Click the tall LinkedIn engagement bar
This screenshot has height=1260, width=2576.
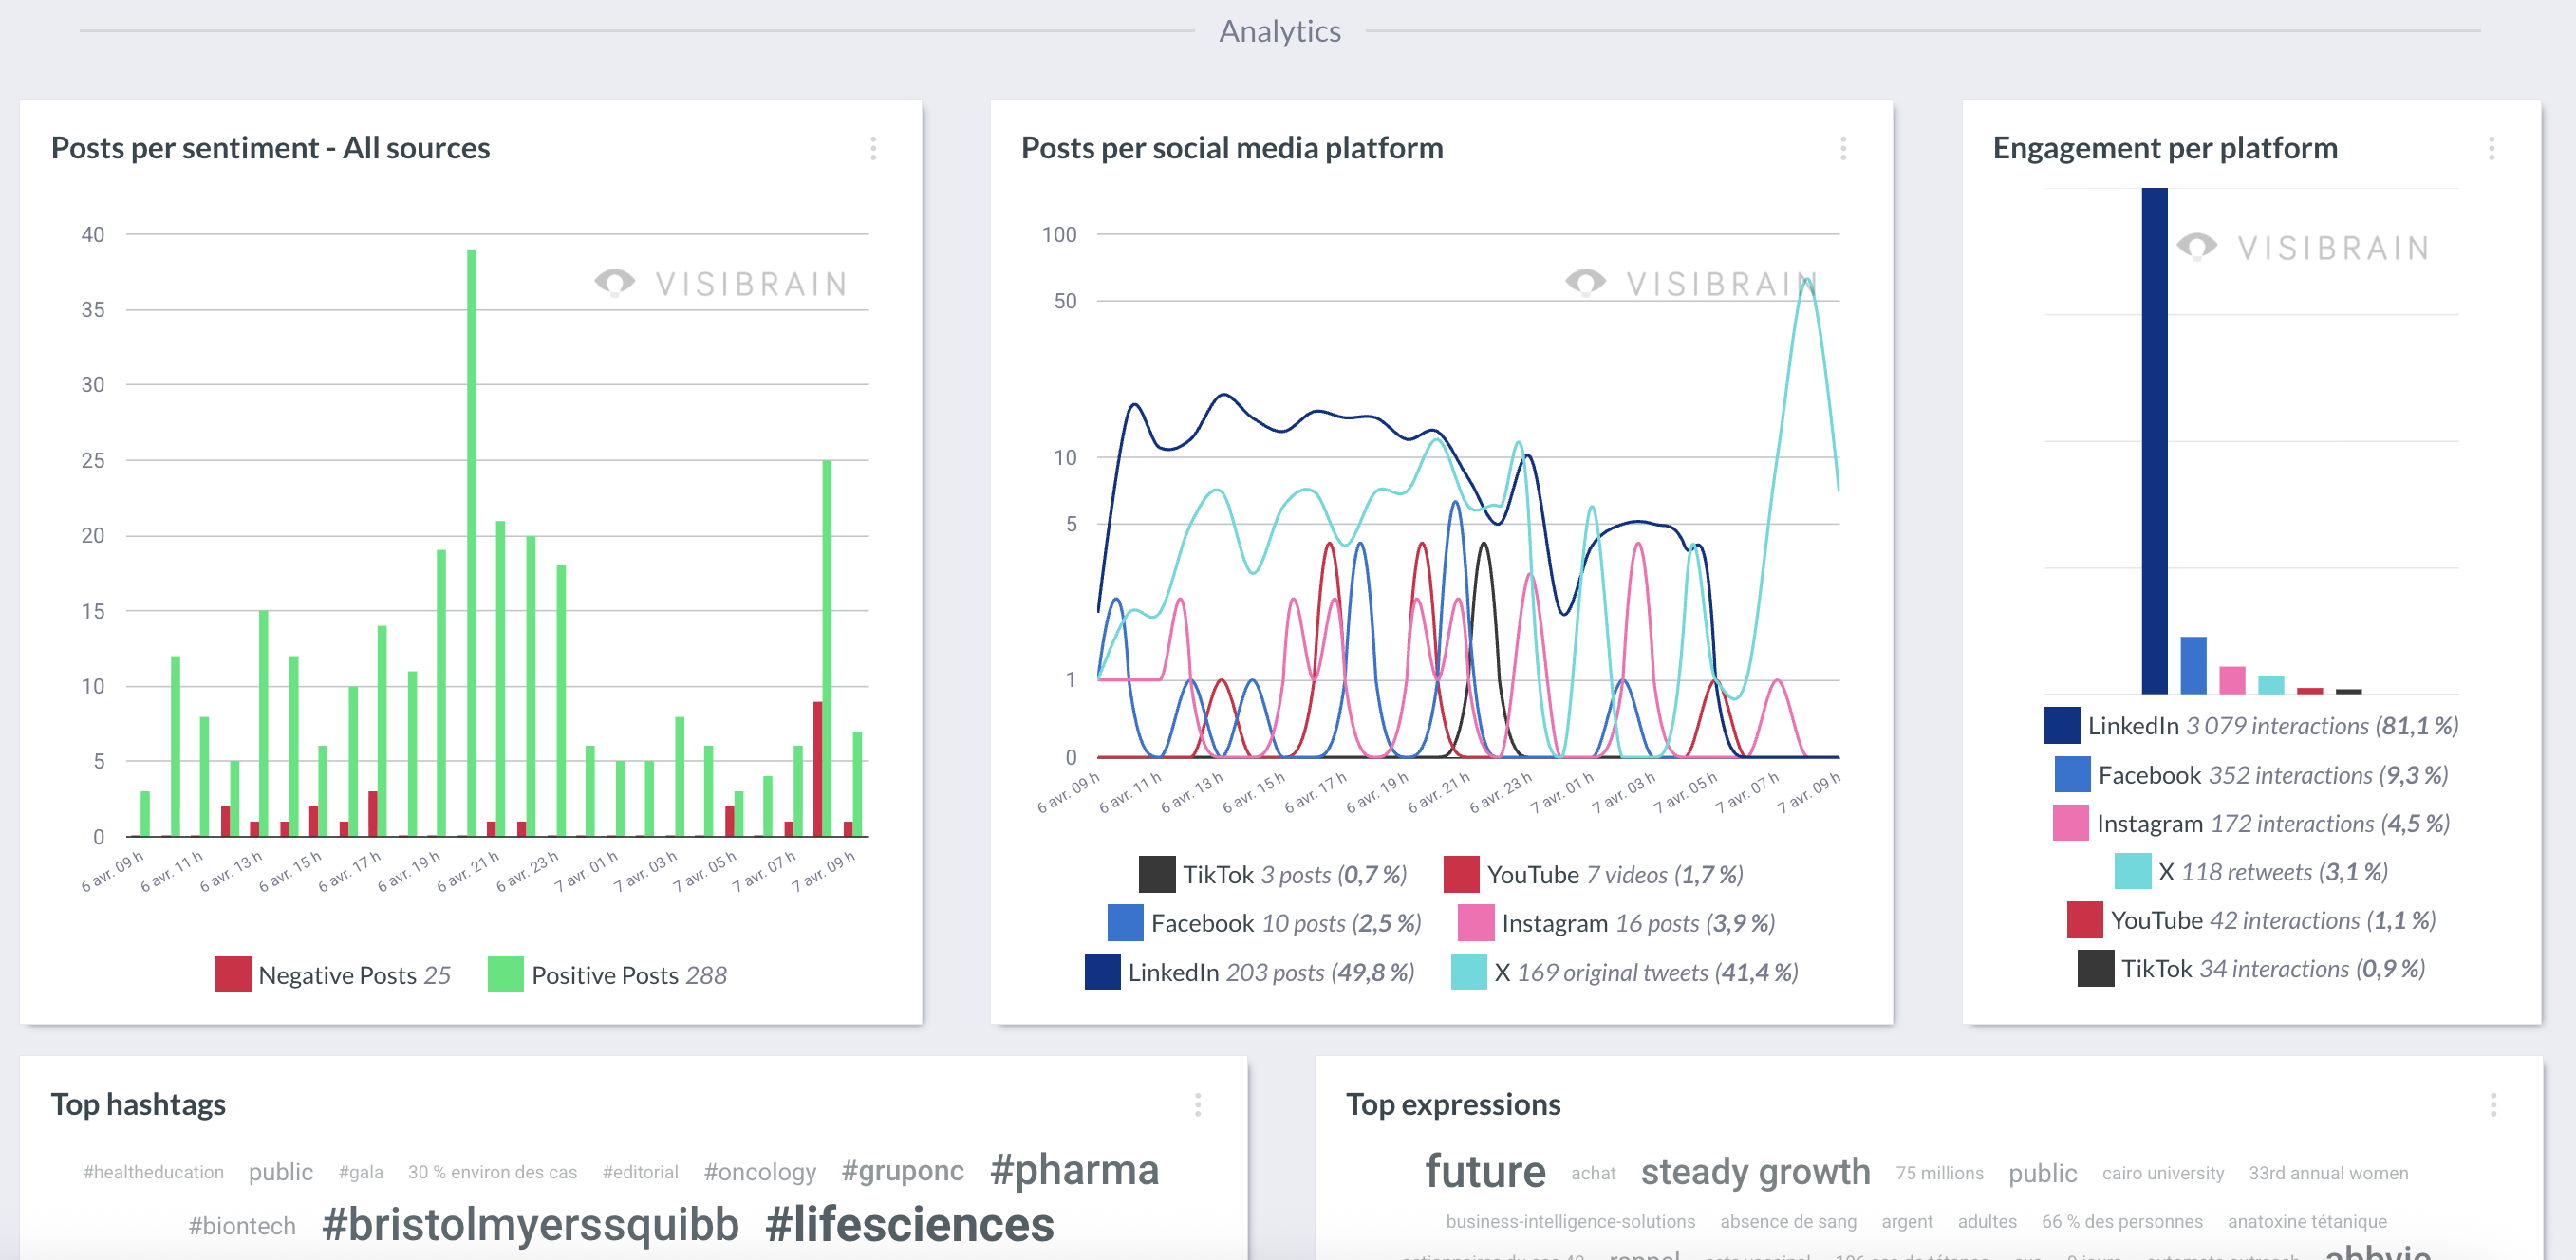point(2154,440)
